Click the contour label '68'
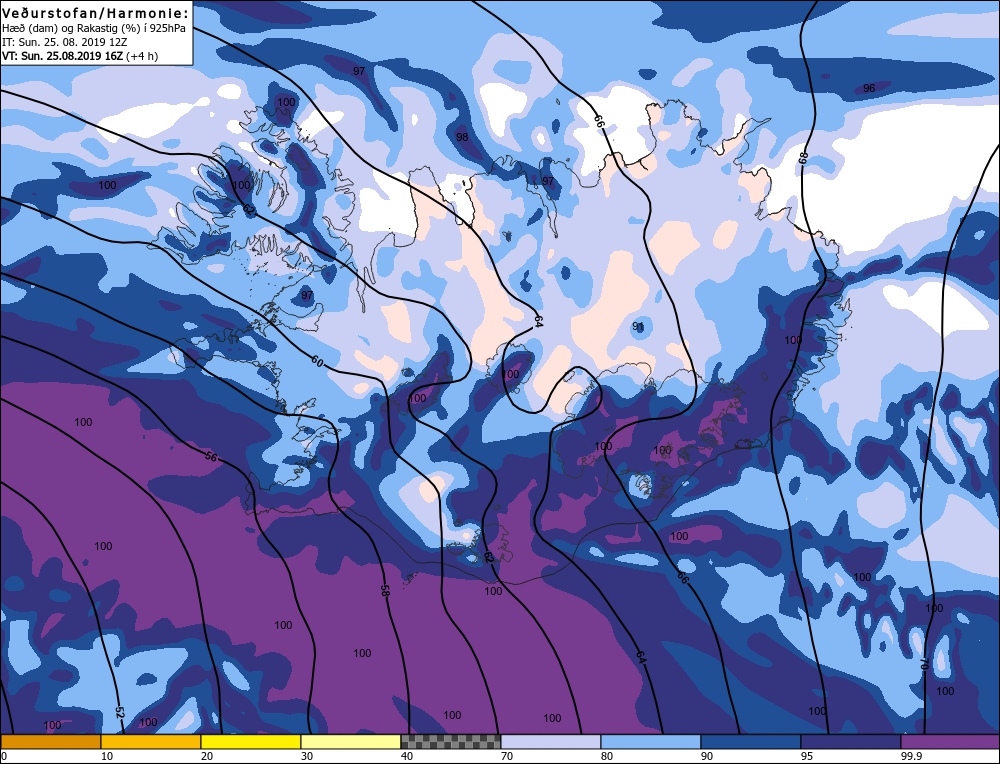Viewport: 1000px width, 764px height. click(x=803, y=157)
